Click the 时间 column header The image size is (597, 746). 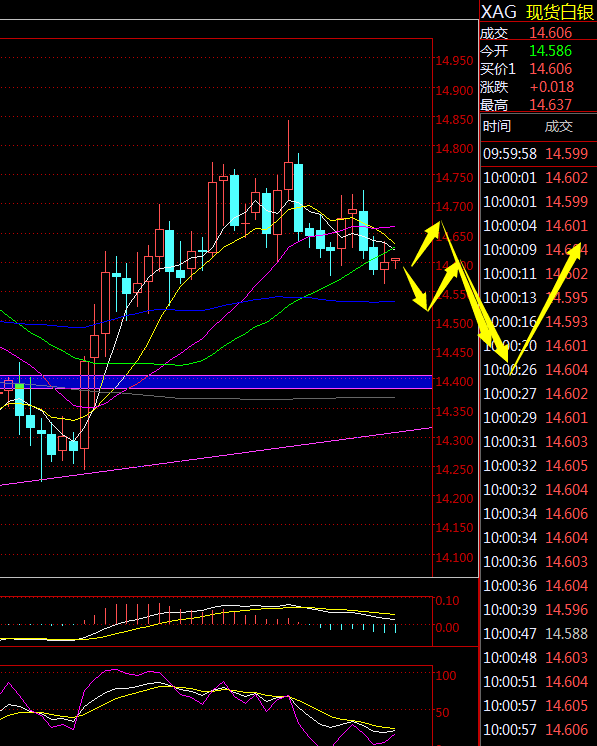(x=497, y=126)
